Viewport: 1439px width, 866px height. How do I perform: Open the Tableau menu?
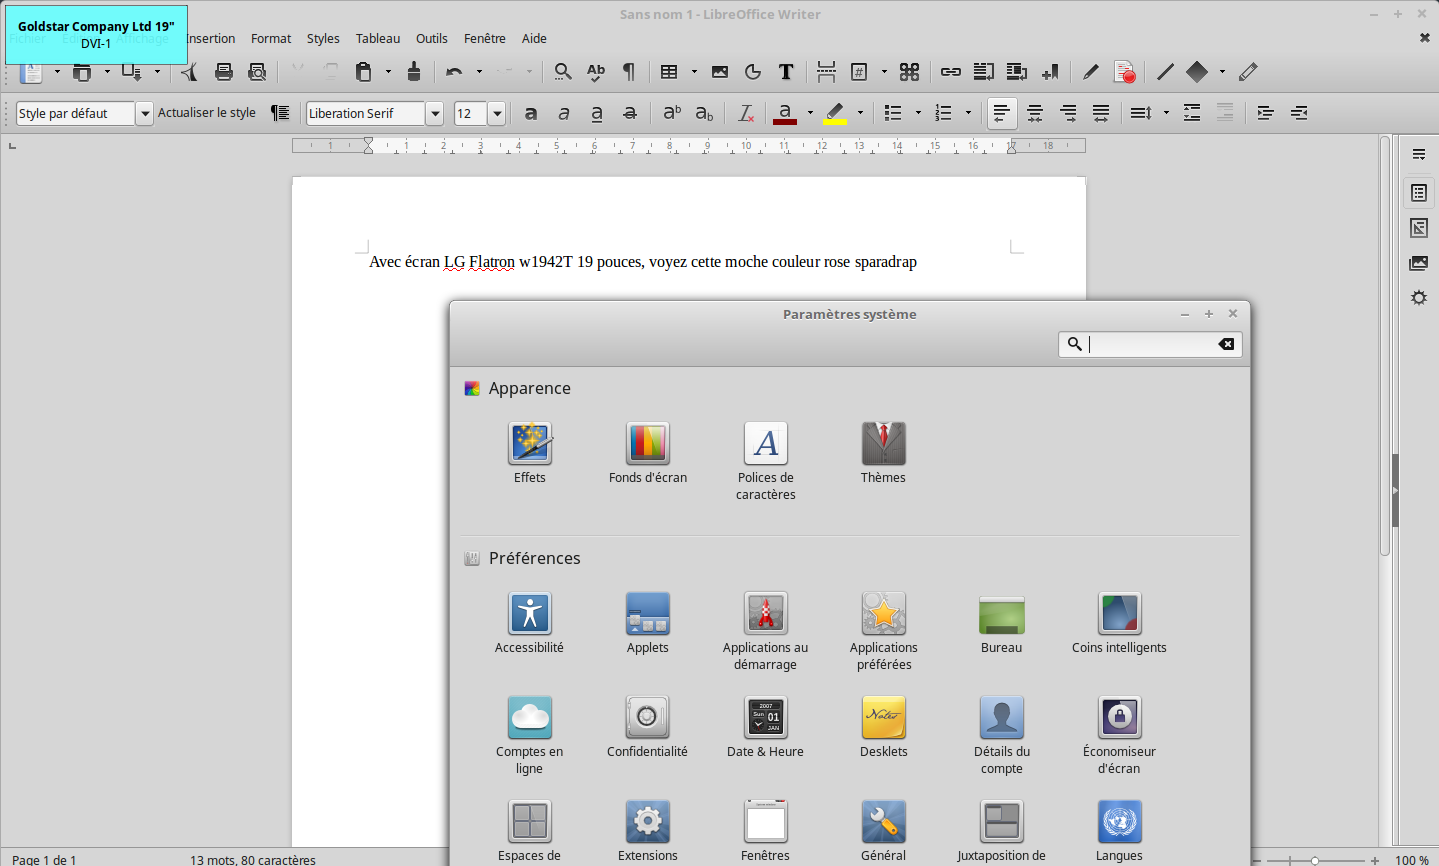click(x=378, y=38)
